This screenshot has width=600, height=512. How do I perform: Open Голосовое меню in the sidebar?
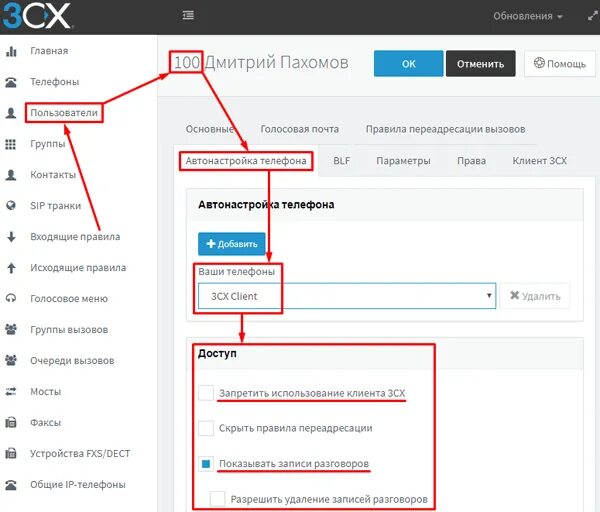(x=69, y=299)
